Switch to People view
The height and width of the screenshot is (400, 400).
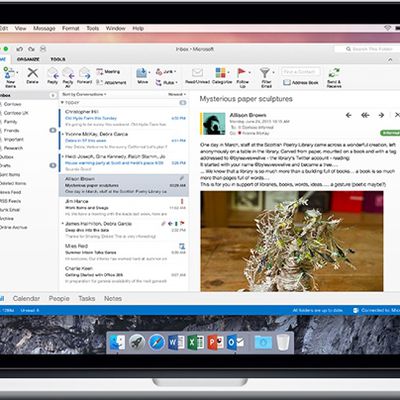59,298
